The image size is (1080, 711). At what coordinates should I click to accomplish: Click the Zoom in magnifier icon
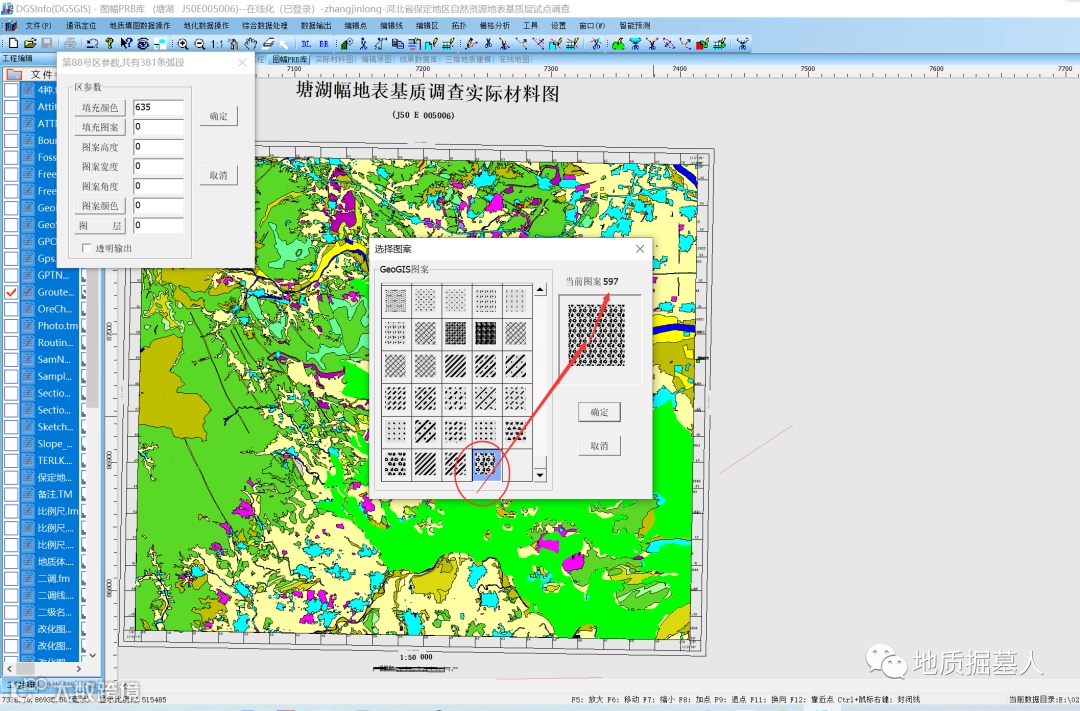(x=183, y=43)
